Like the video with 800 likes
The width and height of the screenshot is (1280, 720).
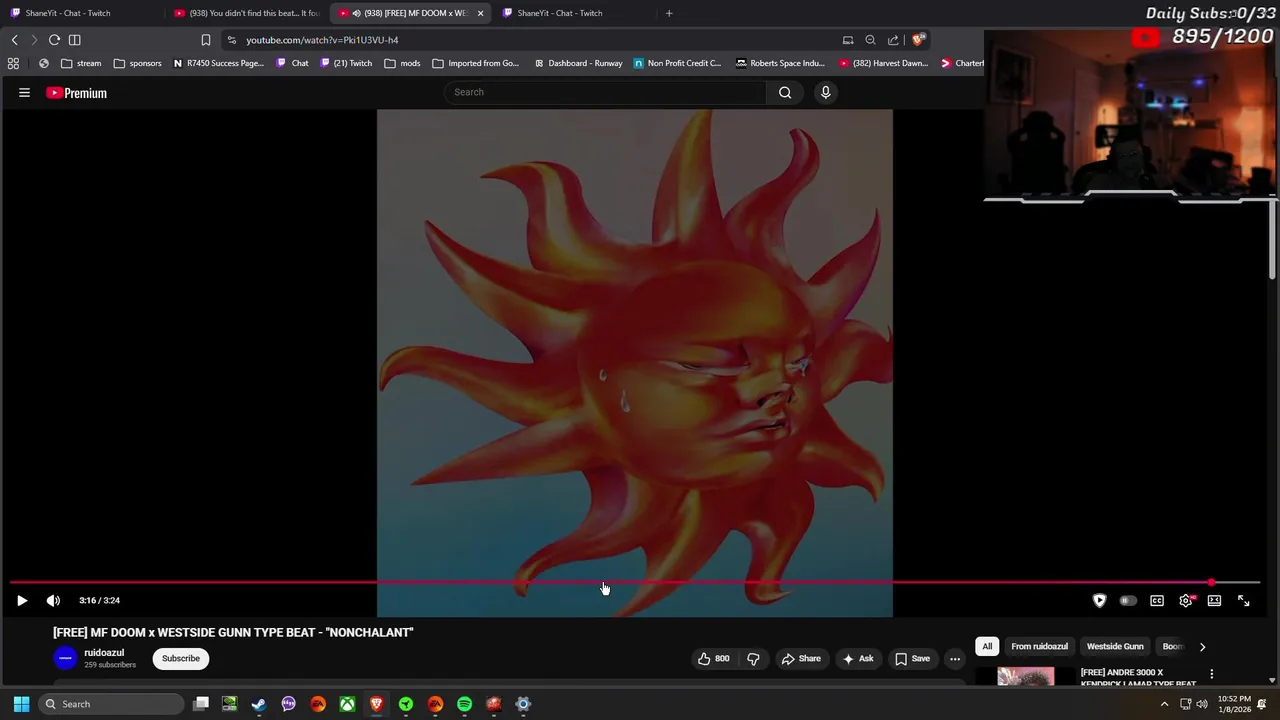(x=714, y=658)
